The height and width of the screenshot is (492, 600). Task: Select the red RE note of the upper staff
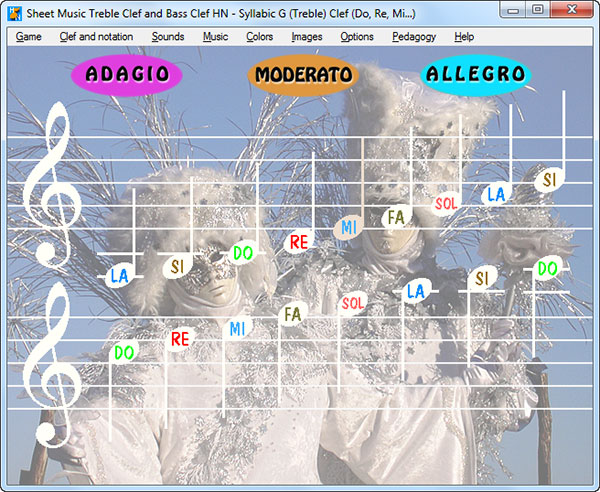point(299,242)
